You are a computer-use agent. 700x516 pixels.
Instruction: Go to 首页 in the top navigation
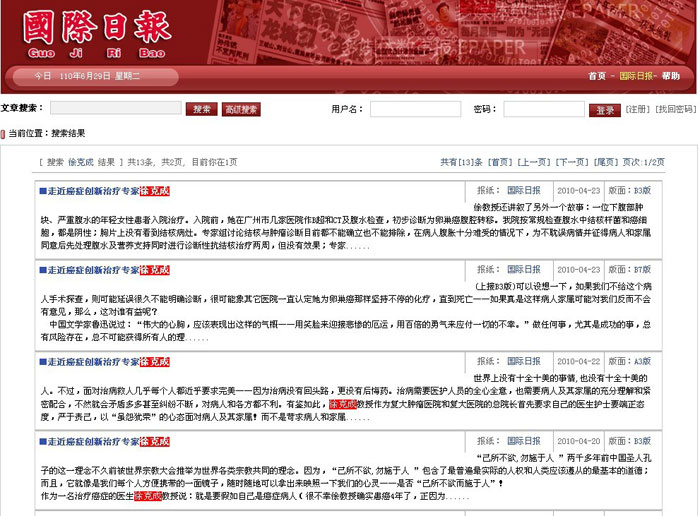(x=596, y=76)
